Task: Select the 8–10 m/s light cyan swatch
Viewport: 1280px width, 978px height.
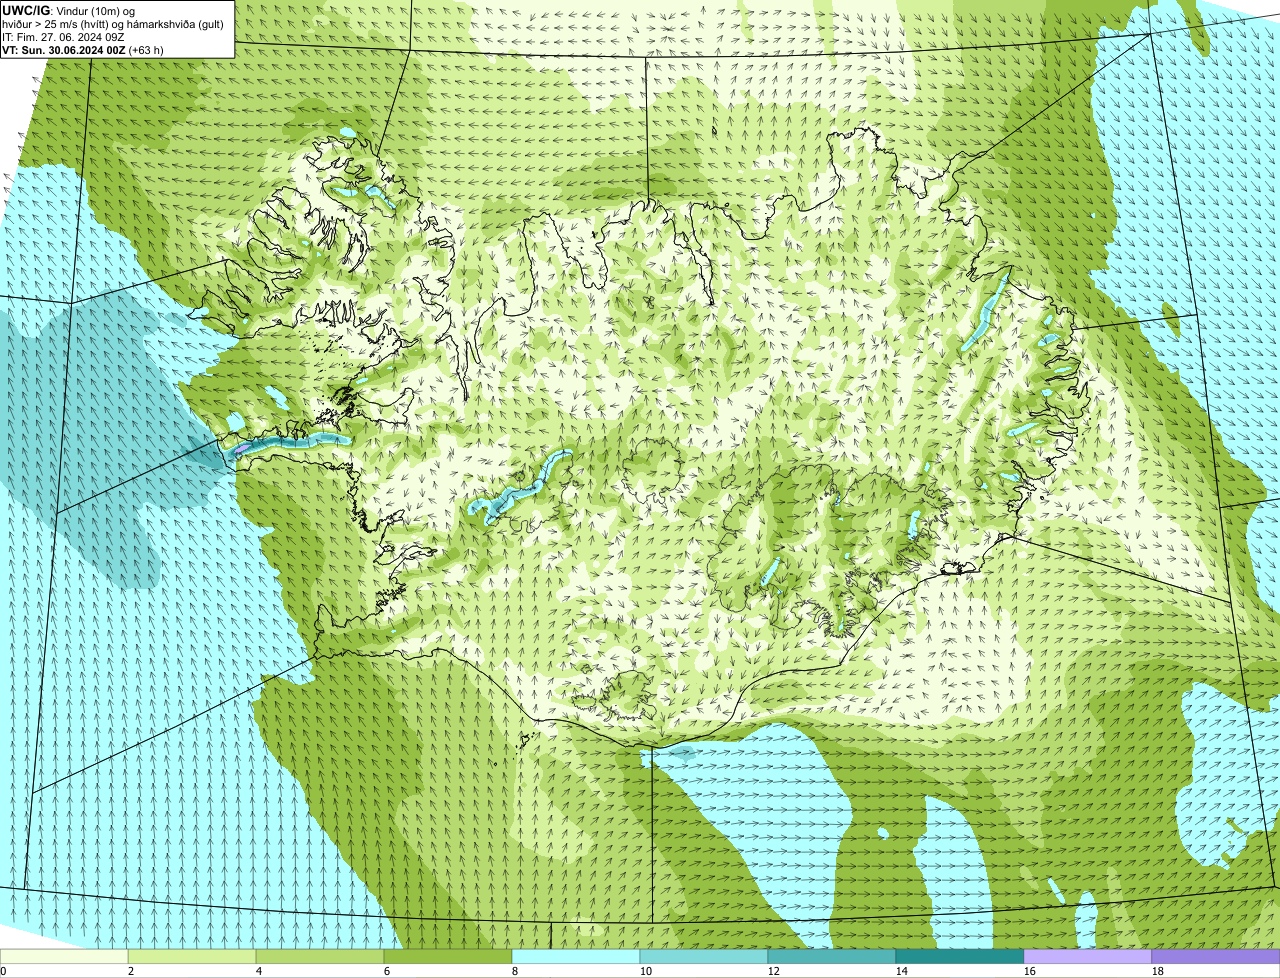Action: point(576,956)
